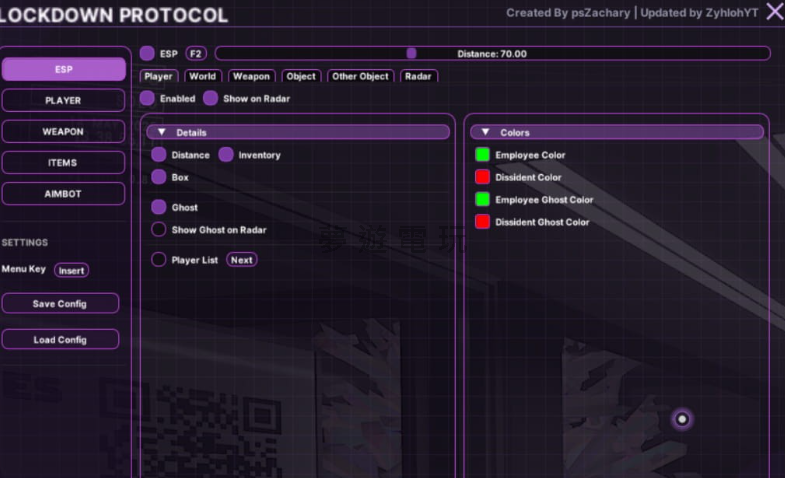
Task: Click the Next button beside Player List
Action: pyautogui.click(x=241, y=260)
